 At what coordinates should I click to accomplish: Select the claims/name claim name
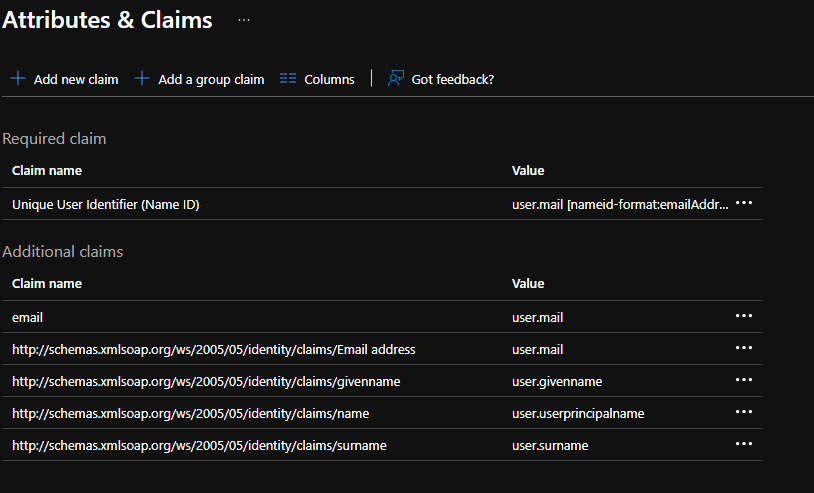pos(191,414)
